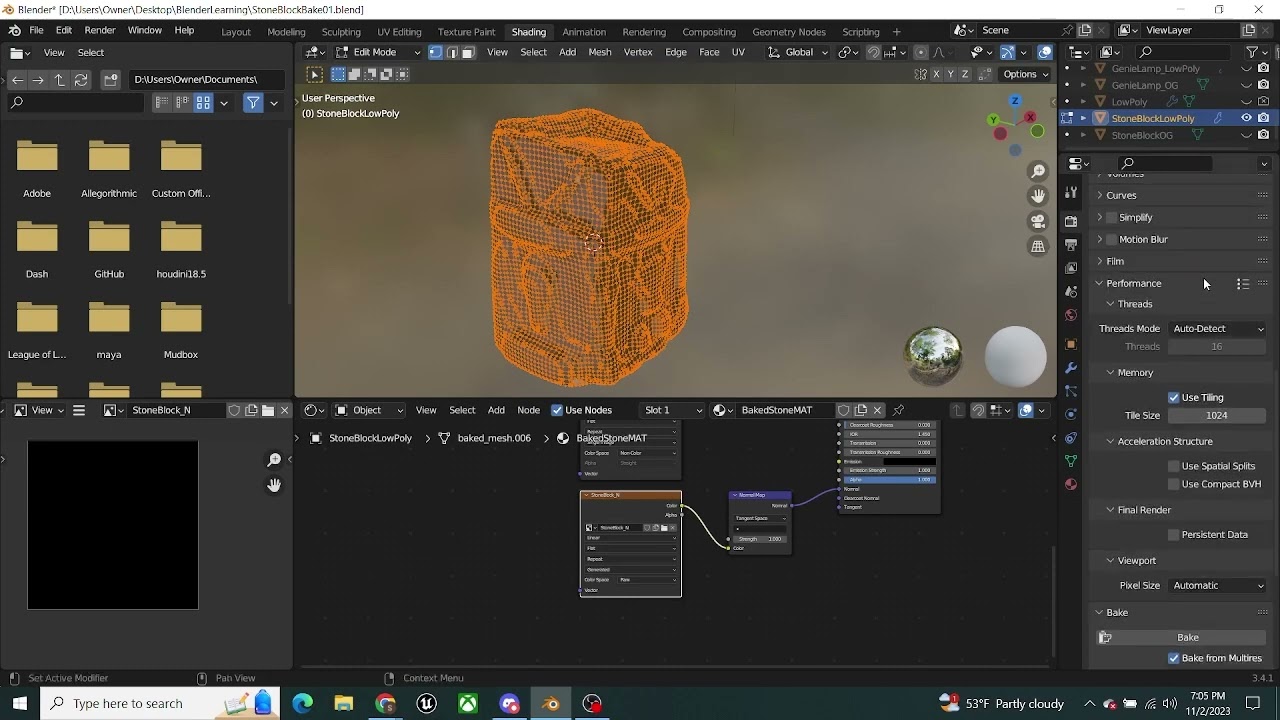This screenshot has width=1280, height=720.
Task: Open Threads Mode Auto-Detect dropdown
Action: click(1217, 329)
